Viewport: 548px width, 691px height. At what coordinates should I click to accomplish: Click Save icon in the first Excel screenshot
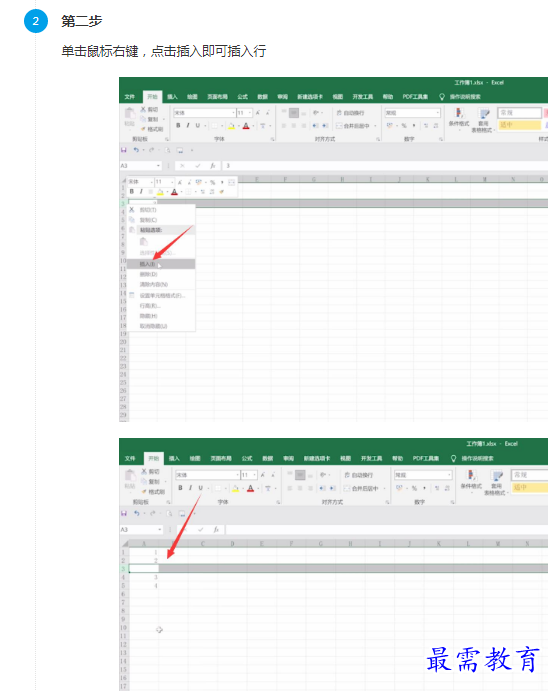(124, 150)
